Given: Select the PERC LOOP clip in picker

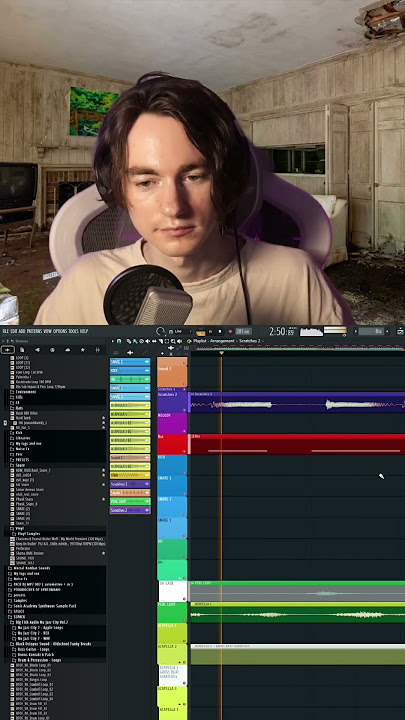Looking at the screenshot, I should pos(130,501).
